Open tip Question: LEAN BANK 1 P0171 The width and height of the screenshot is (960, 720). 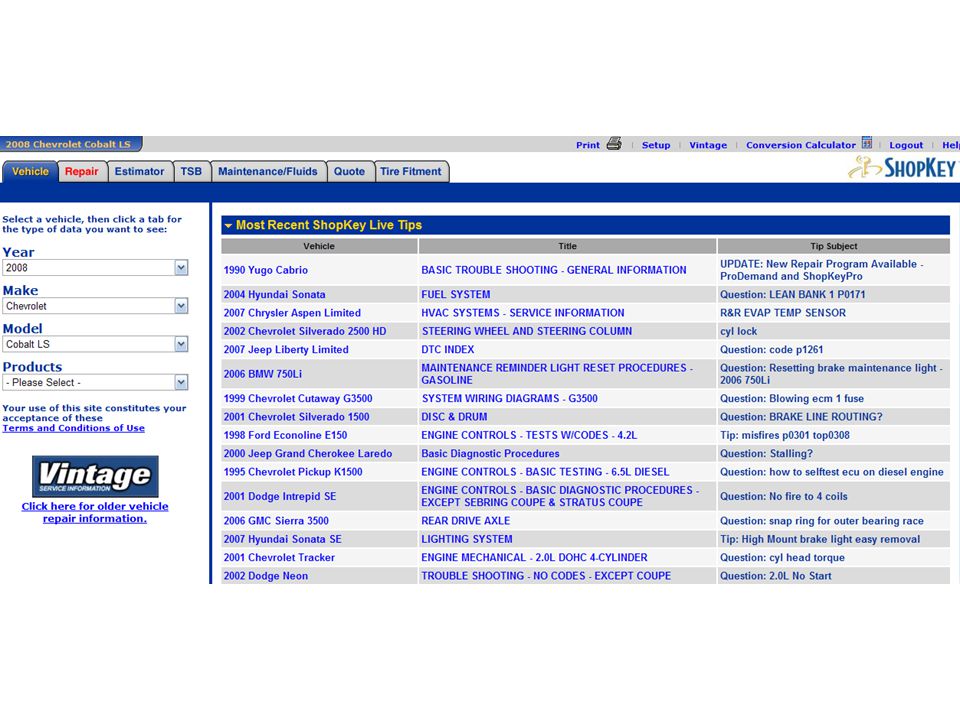coord(792,294)
